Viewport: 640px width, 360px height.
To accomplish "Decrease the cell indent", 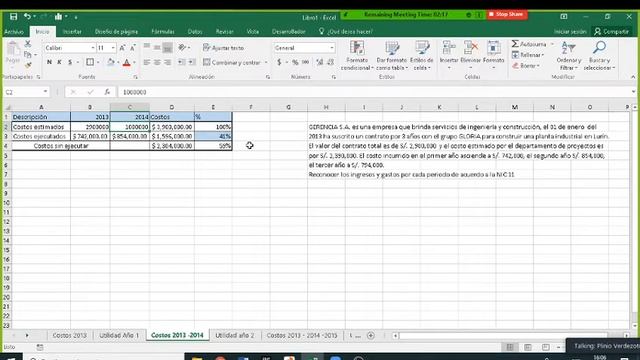I will [x=181, y=62].
